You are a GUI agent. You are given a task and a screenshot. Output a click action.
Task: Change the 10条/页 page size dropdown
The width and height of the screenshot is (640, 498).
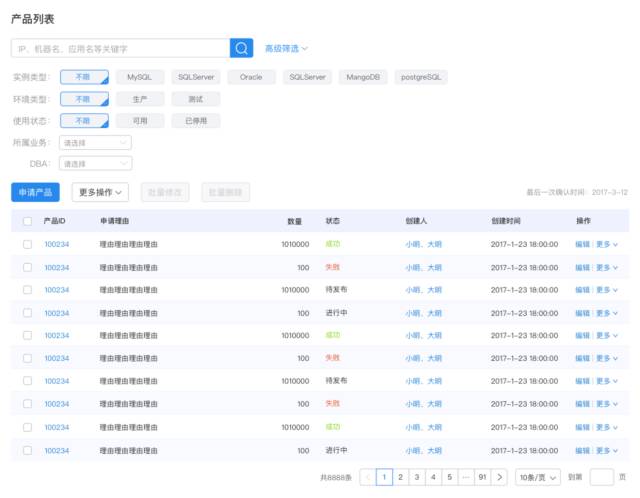point(538,477)
